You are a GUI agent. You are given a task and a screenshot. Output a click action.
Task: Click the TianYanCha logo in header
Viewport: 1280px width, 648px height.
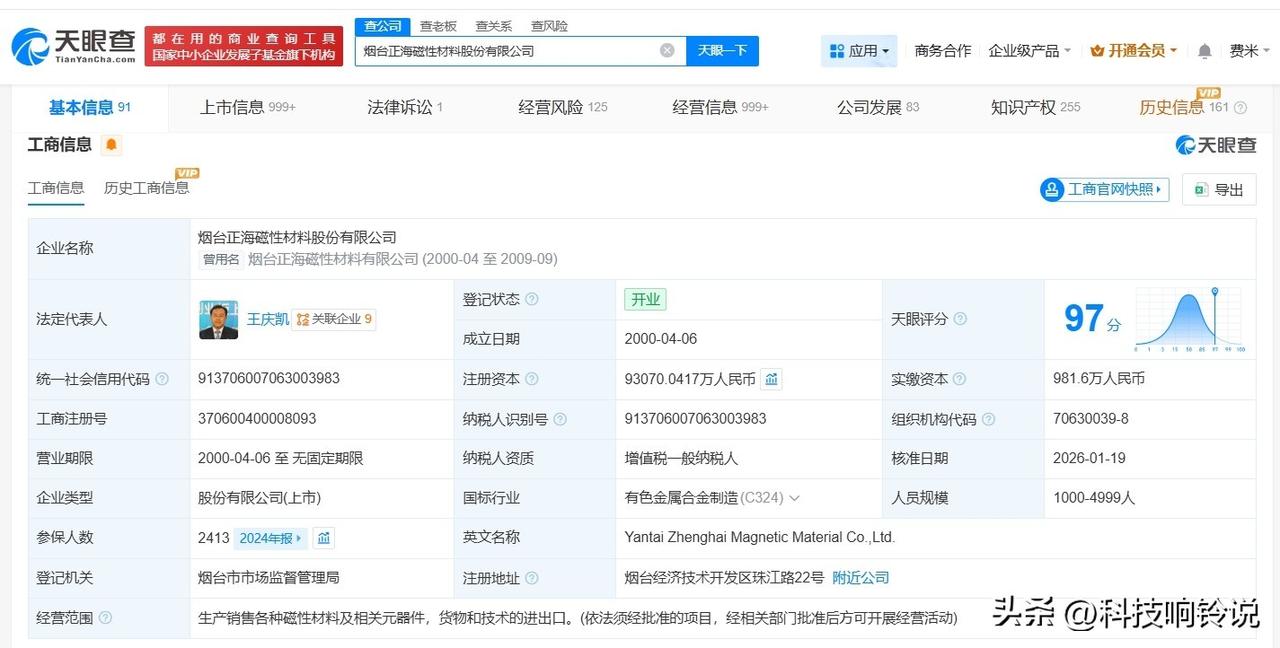(x=74, y=47)
